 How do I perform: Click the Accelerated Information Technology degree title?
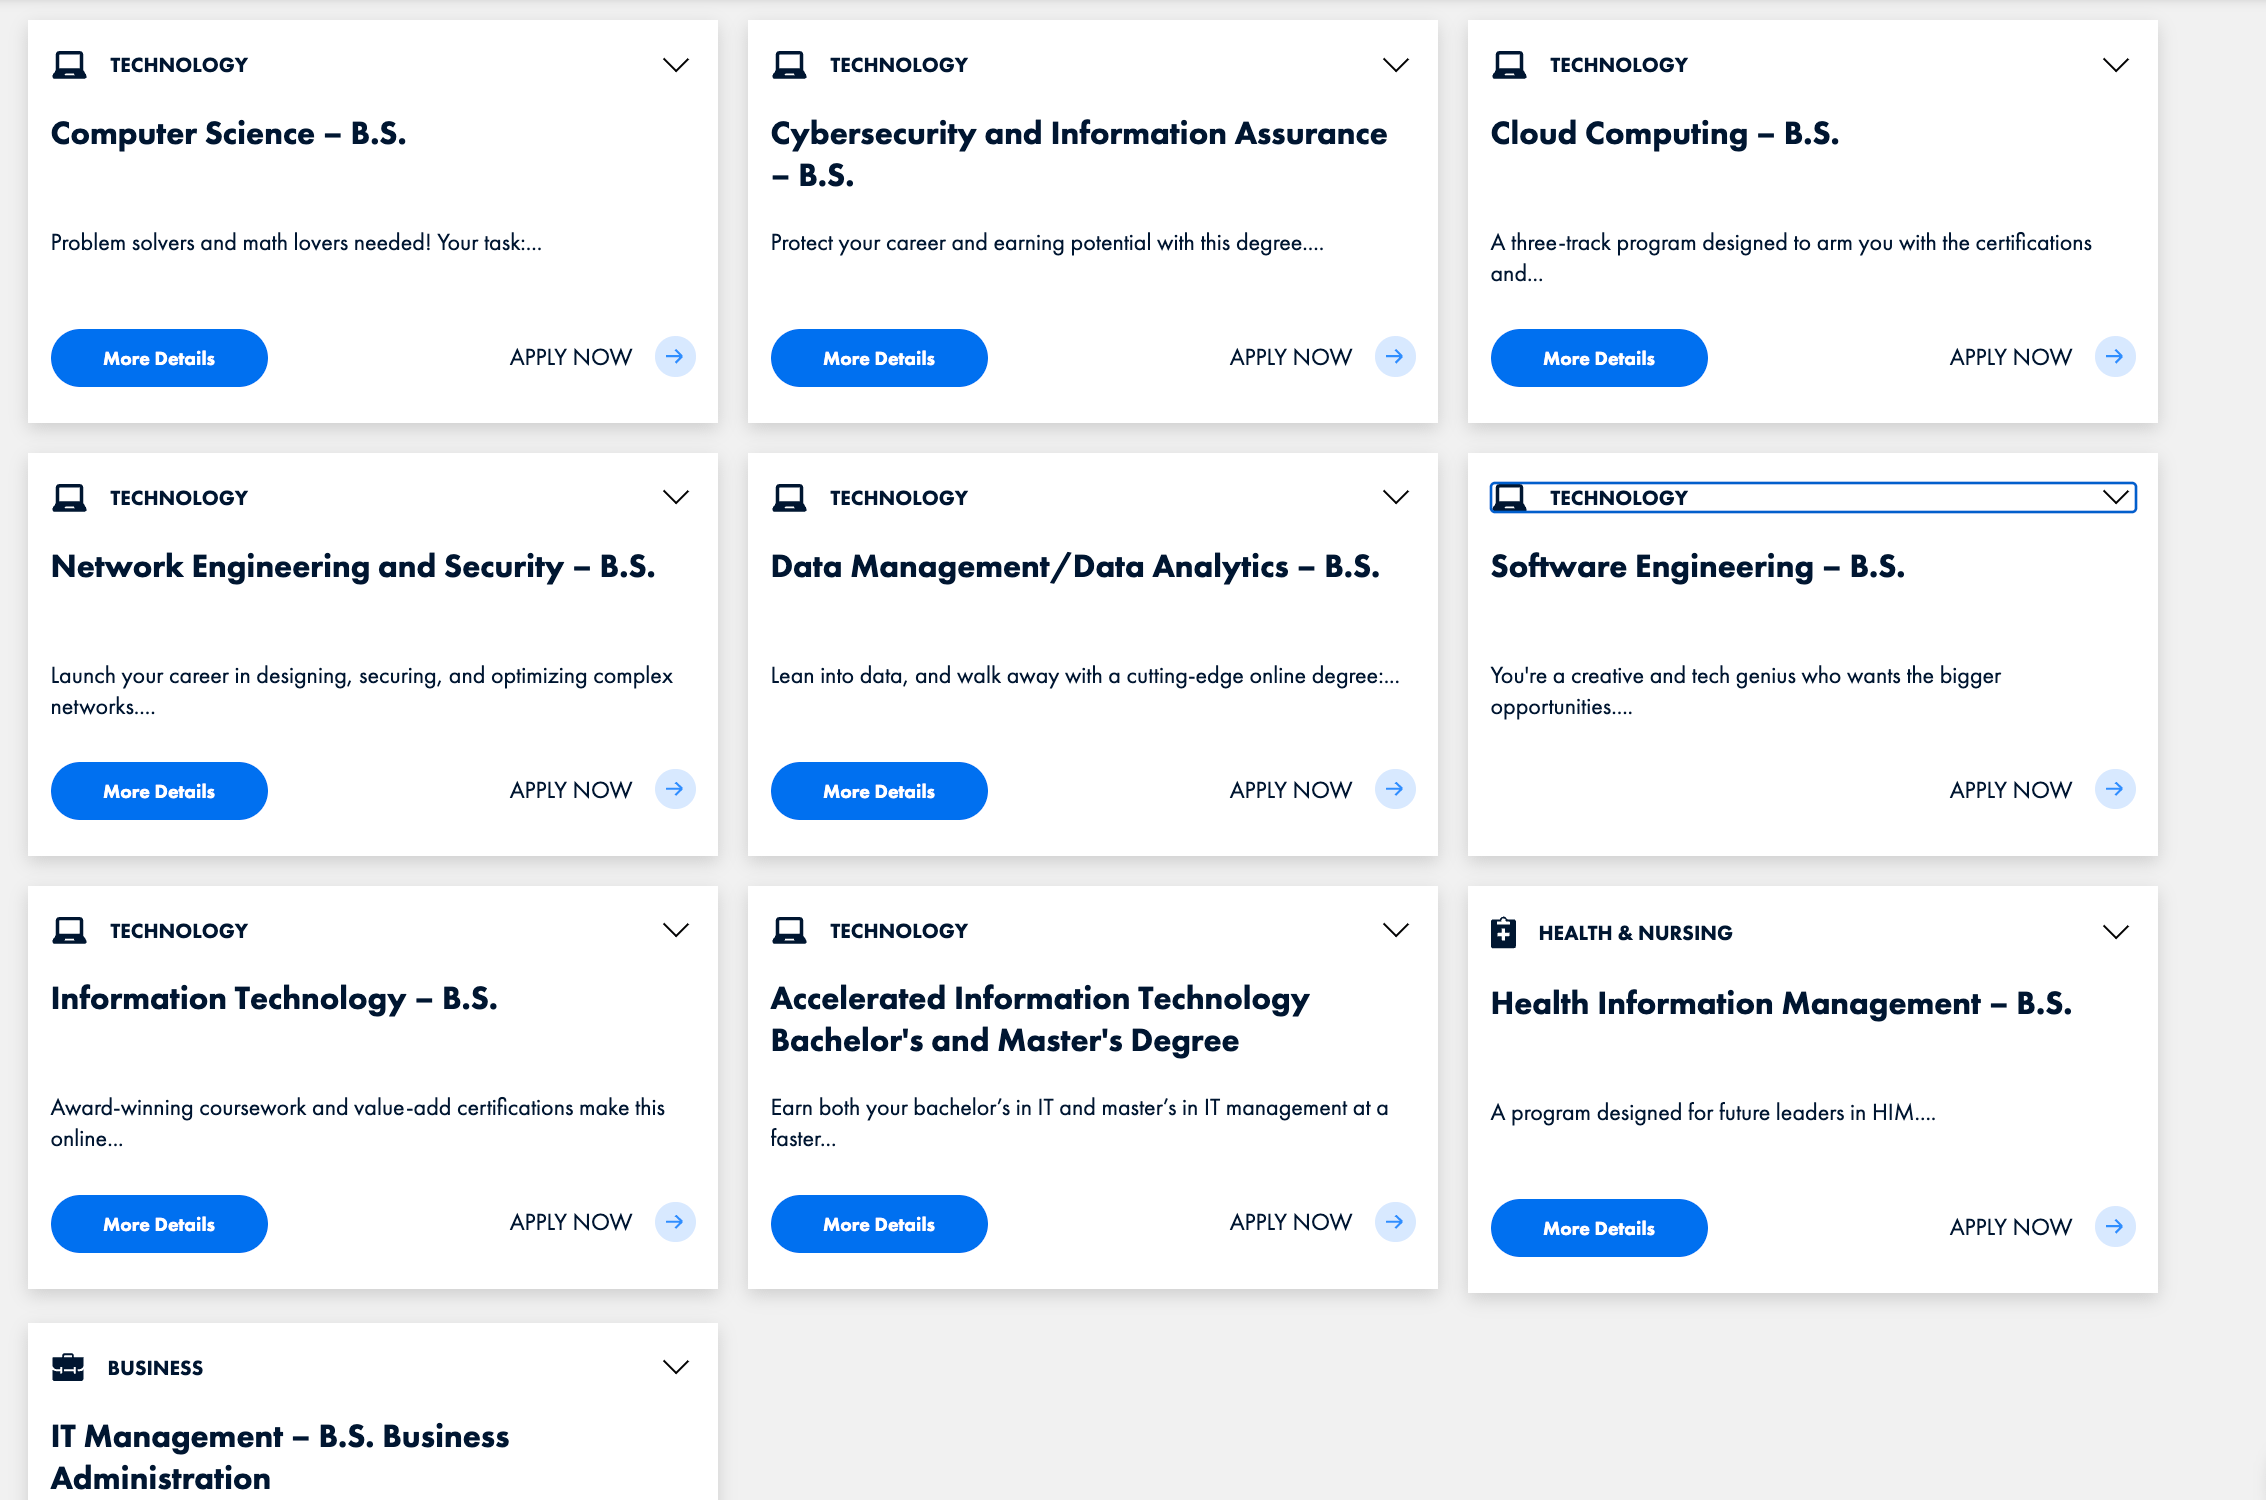(x=1040, y=1019)
